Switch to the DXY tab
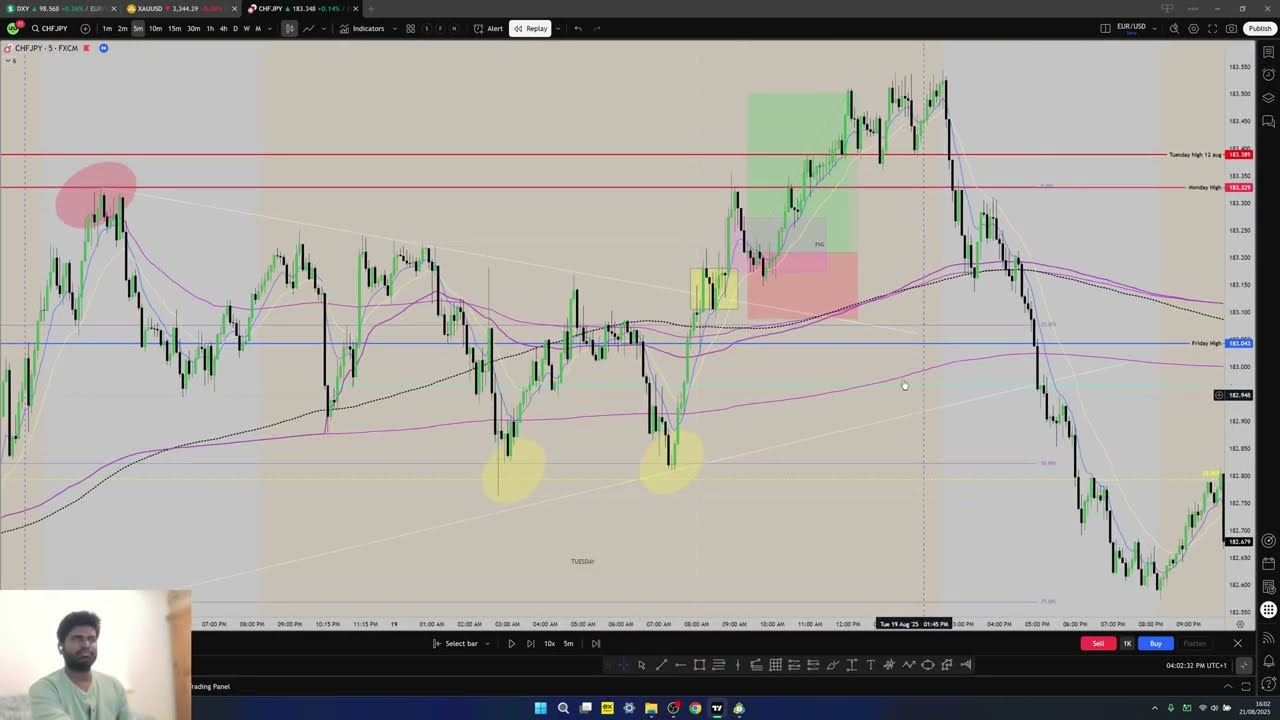 [55, 8]
